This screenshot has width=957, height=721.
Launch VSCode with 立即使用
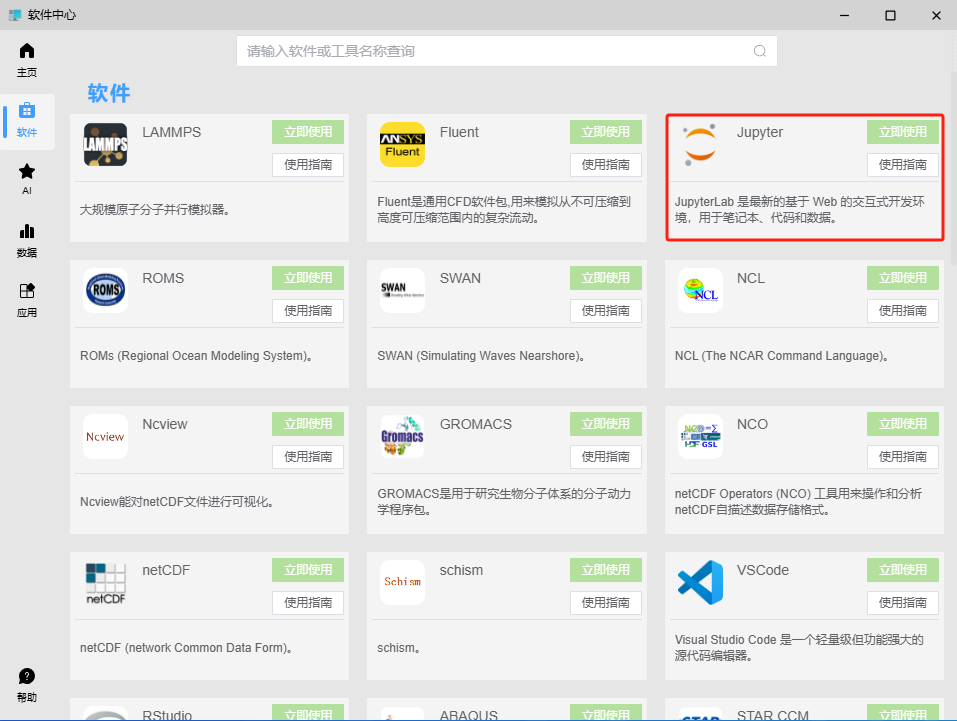coord(903,570)
